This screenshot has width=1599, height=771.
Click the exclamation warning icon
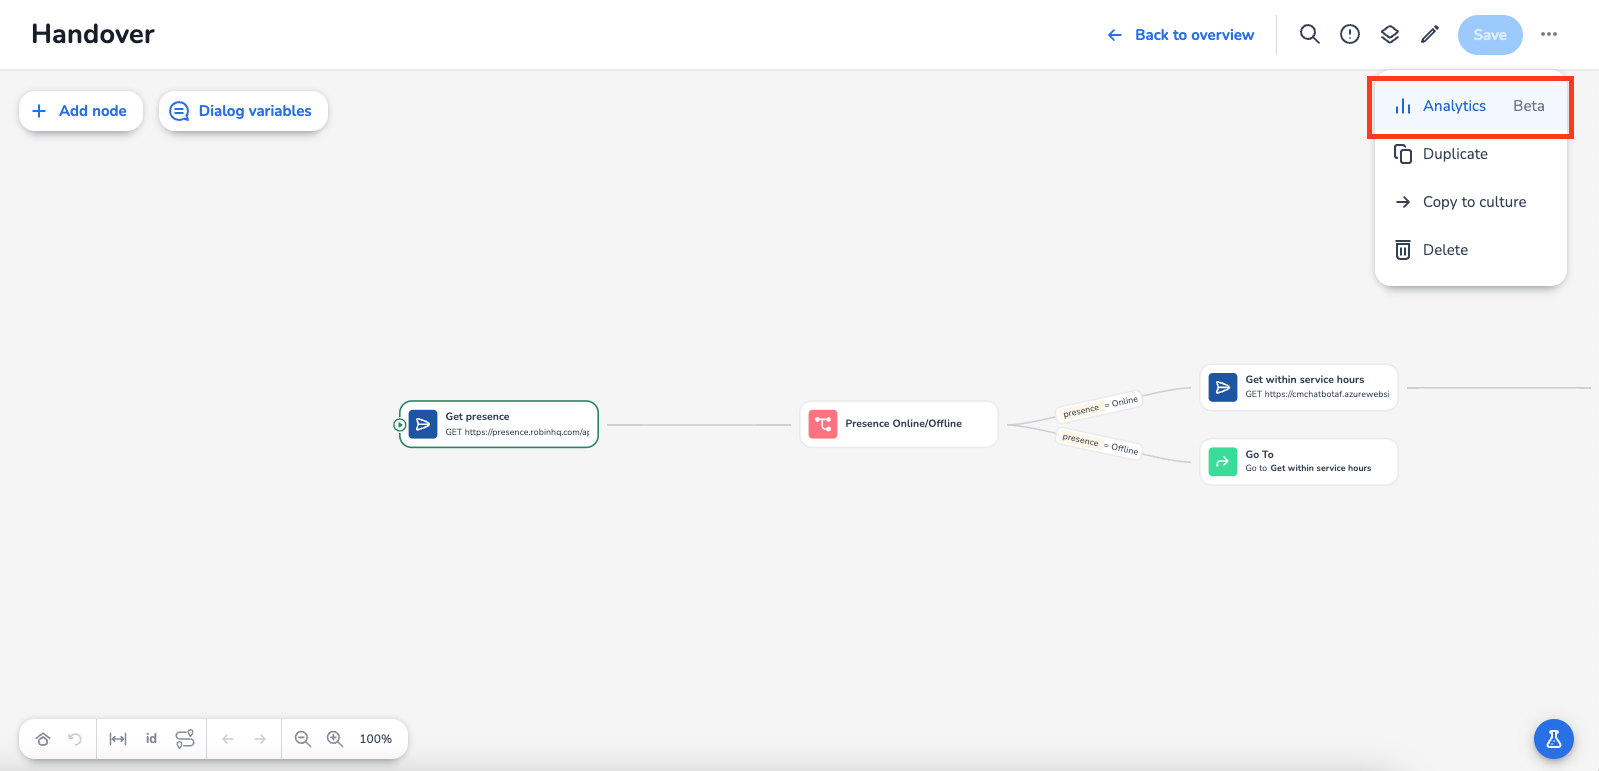click(1350, 34)
